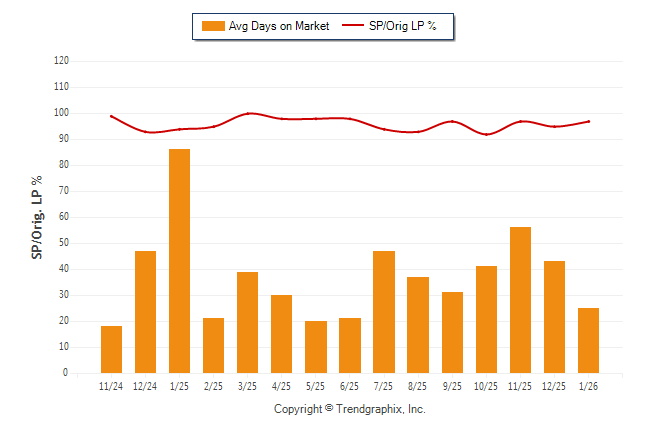
Task: Select the 4/25 bar
Action: click(282, 334)
